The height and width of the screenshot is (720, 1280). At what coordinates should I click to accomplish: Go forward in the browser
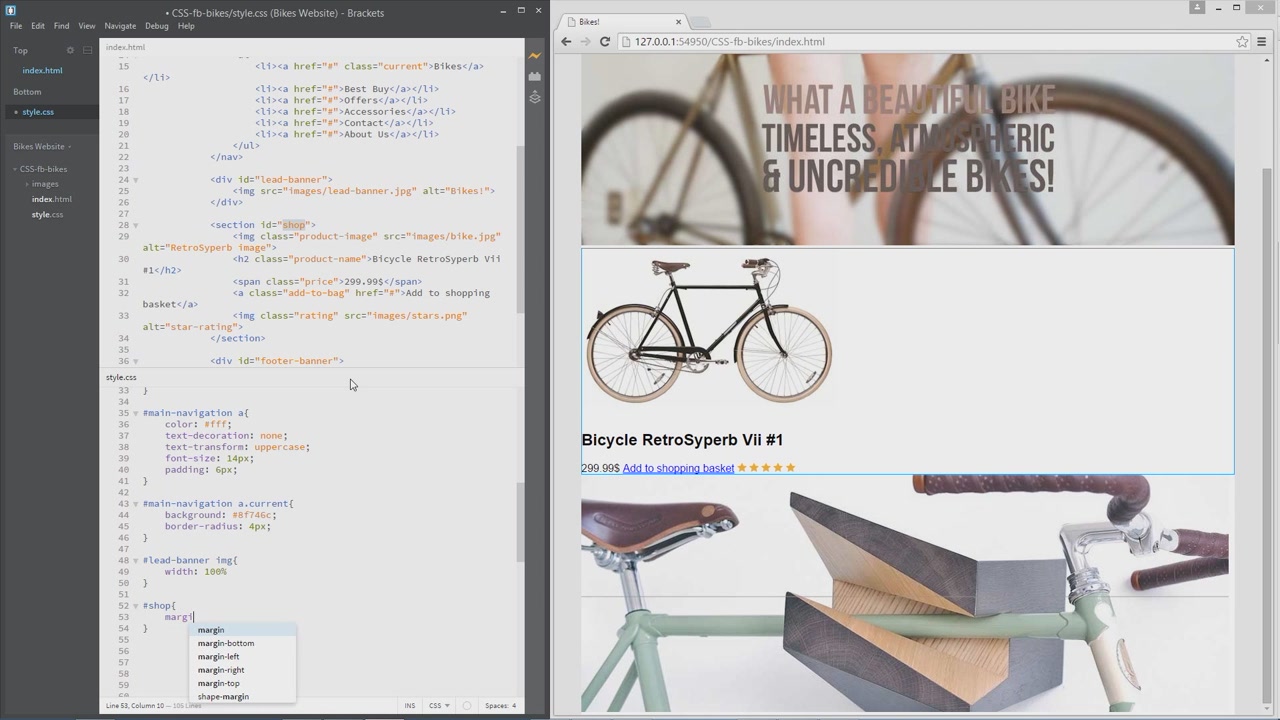click(x=585, y=41)
